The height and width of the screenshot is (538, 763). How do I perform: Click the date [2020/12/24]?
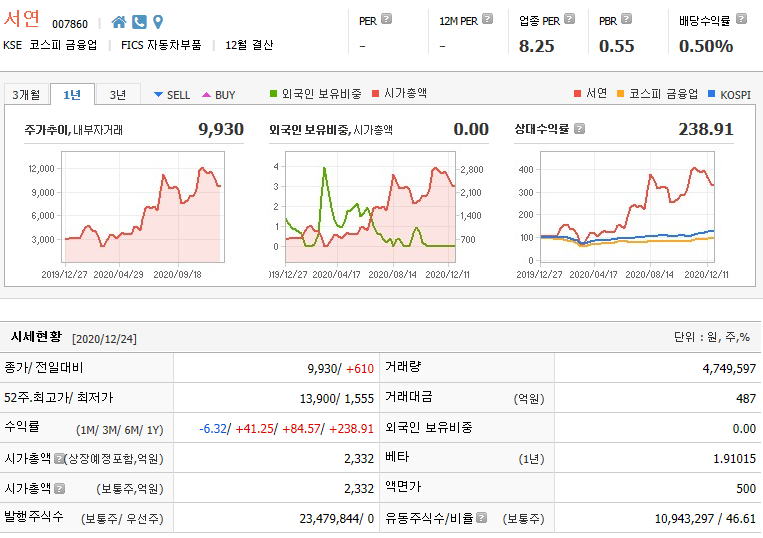point(104,339)
